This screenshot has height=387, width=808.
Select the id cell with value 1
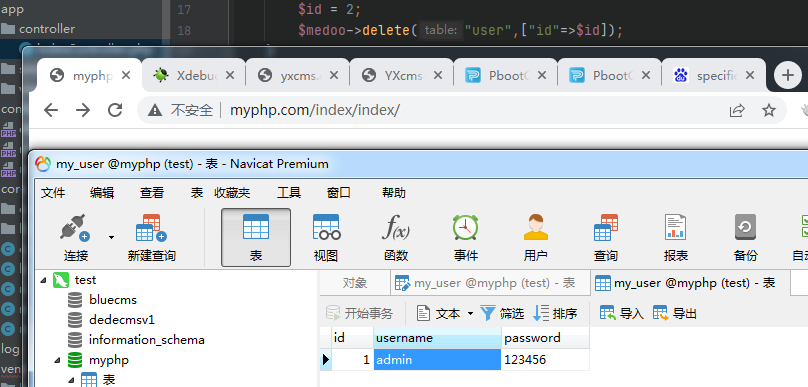point(352,359)
